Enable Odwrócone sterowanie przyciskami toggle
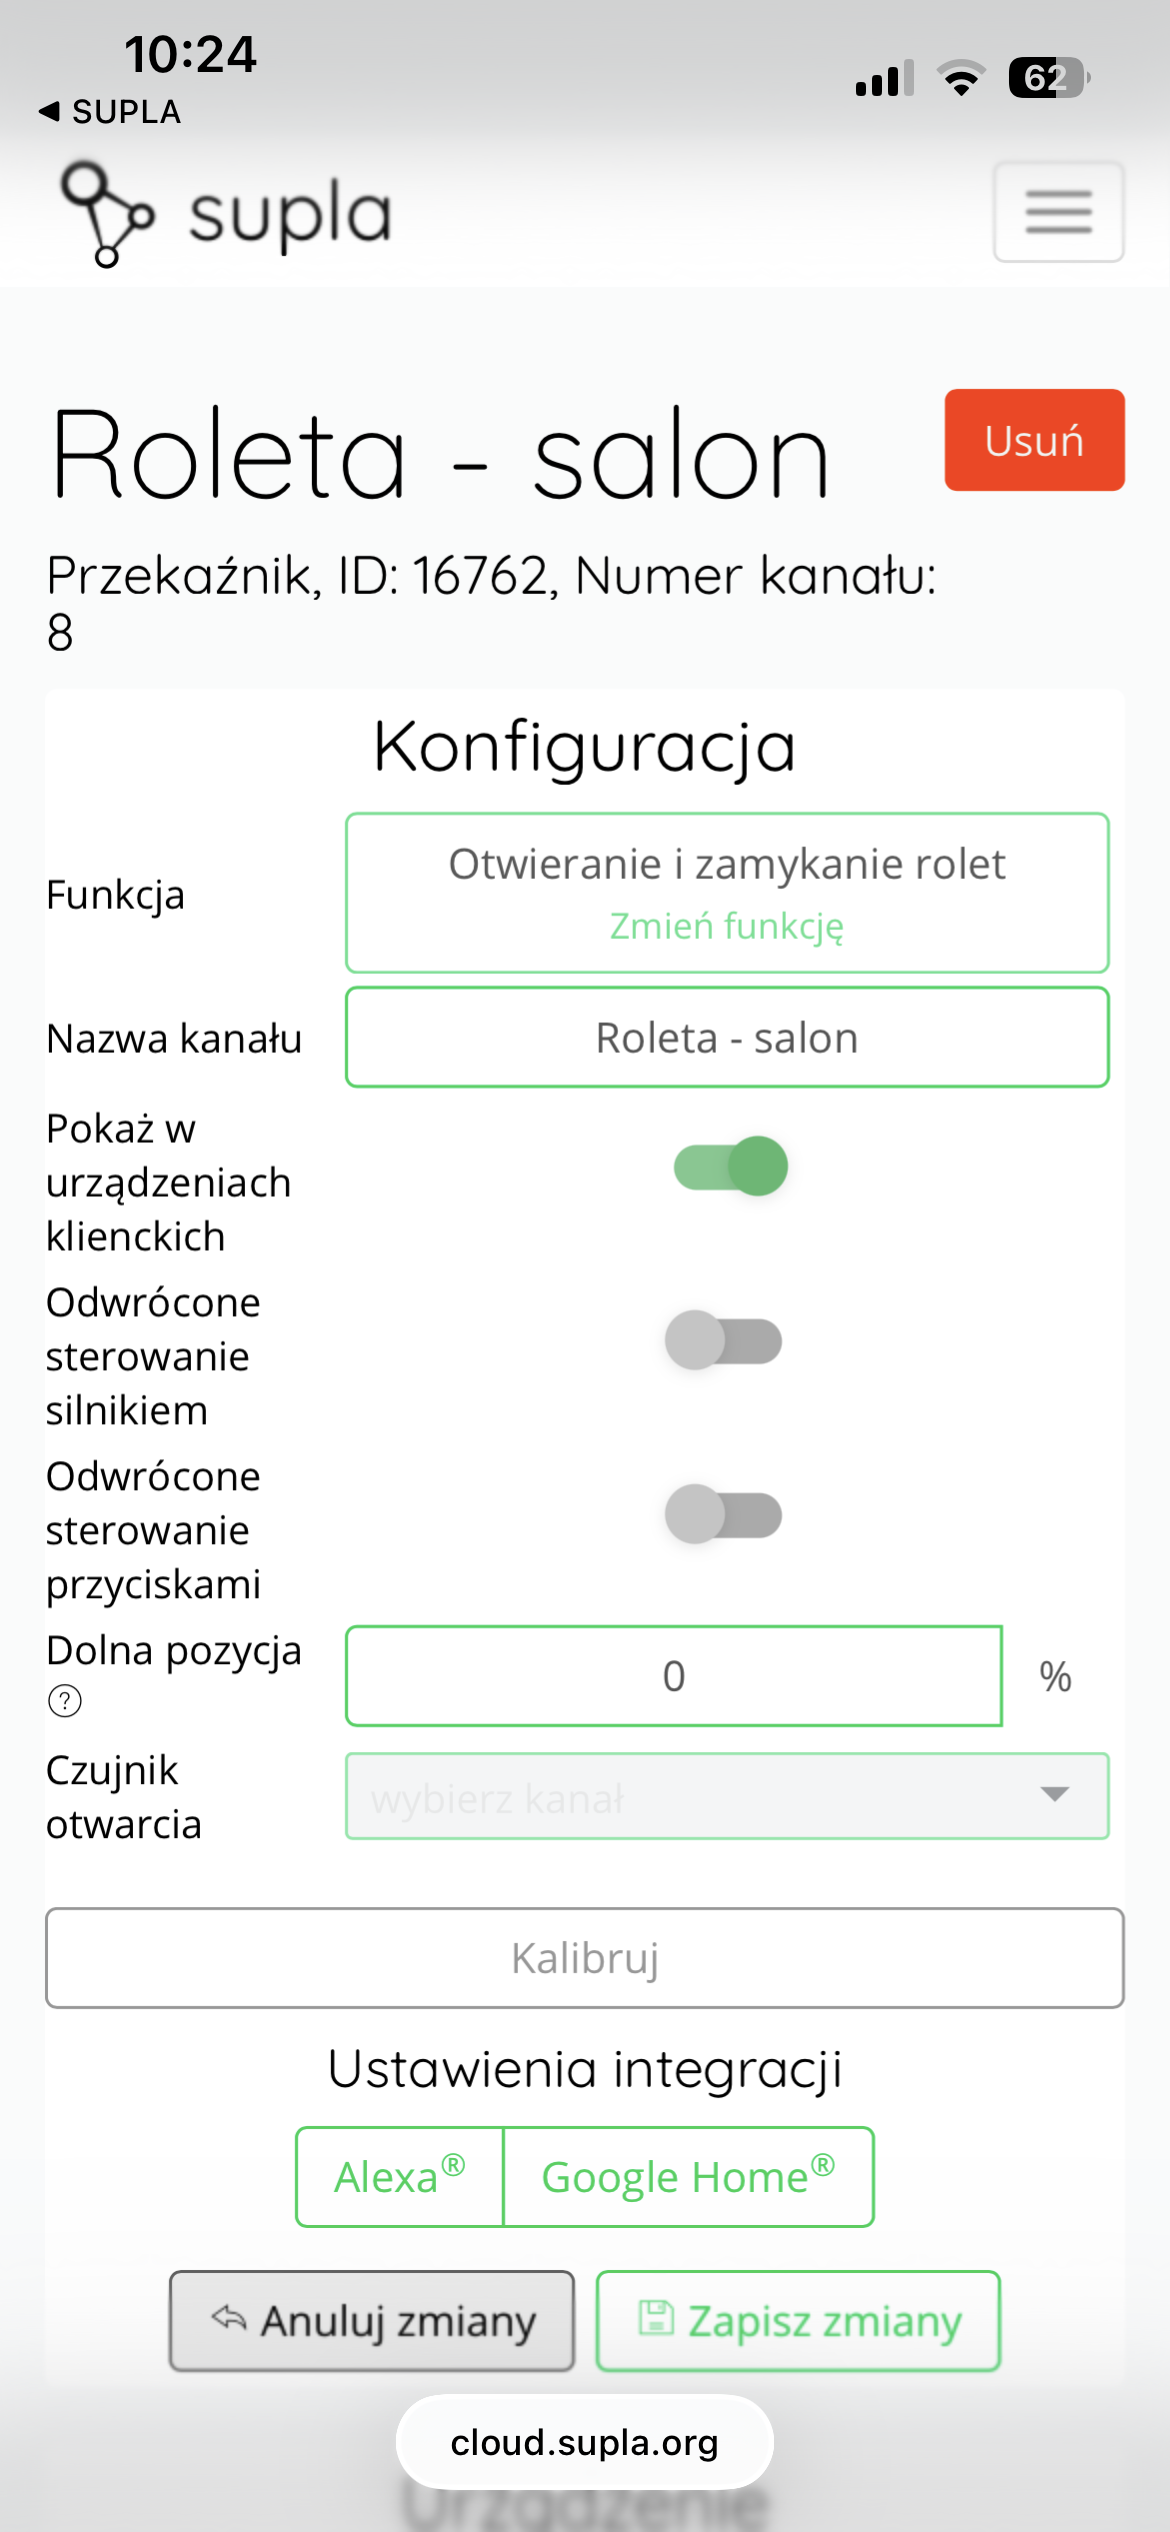This screenshot has height=2532, width=1170. [724, 1514]
